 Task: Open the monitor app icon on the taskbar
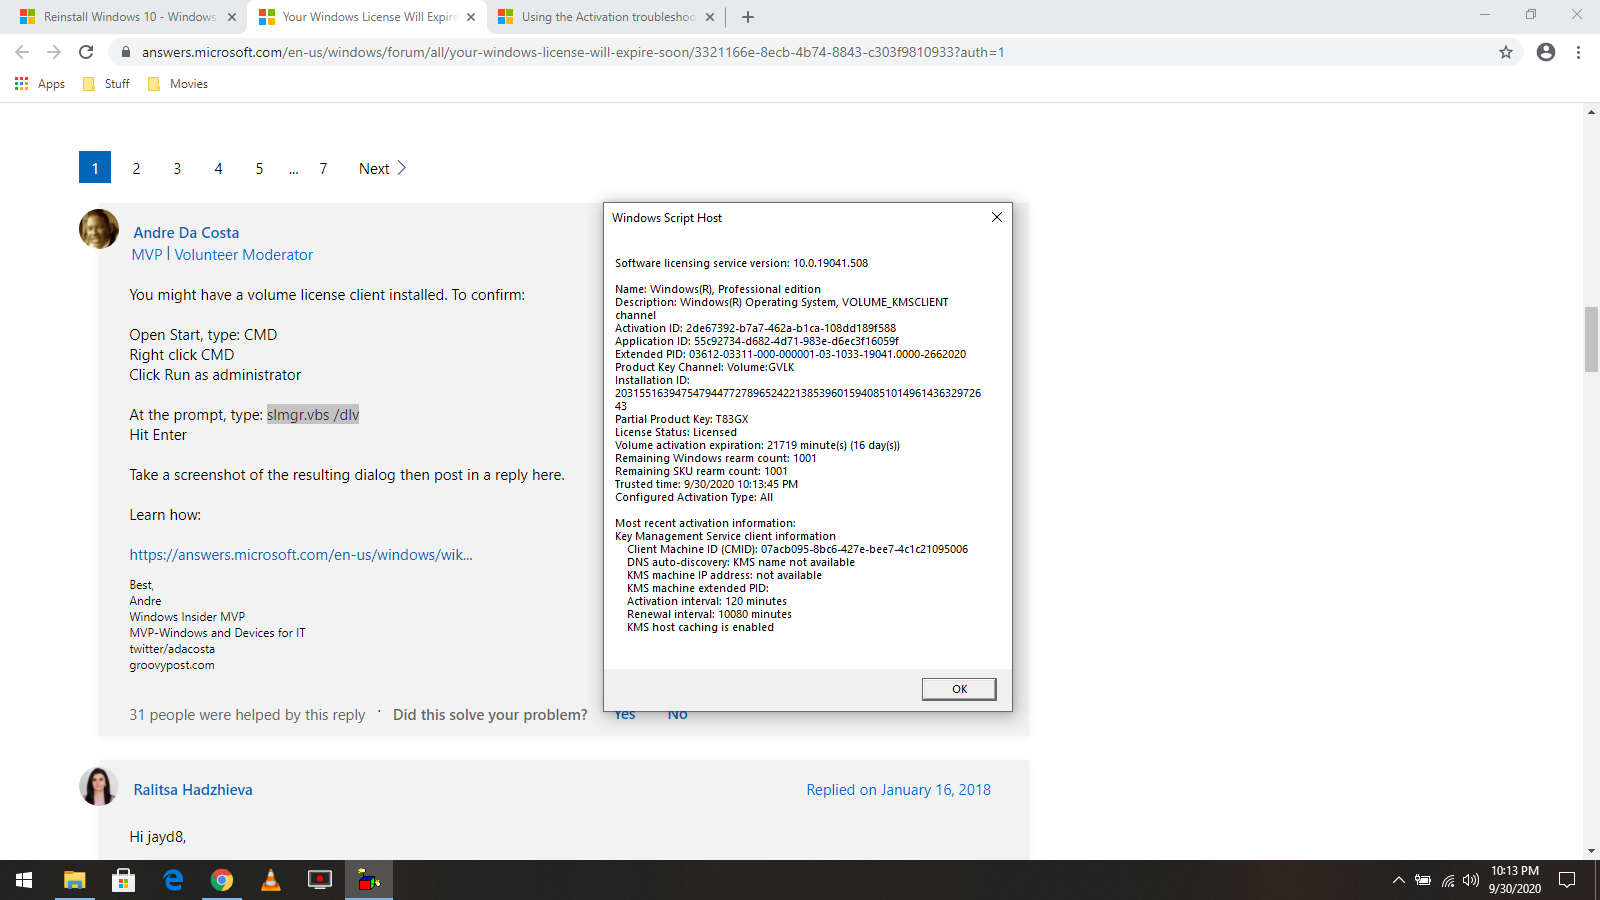click(320, 880)
